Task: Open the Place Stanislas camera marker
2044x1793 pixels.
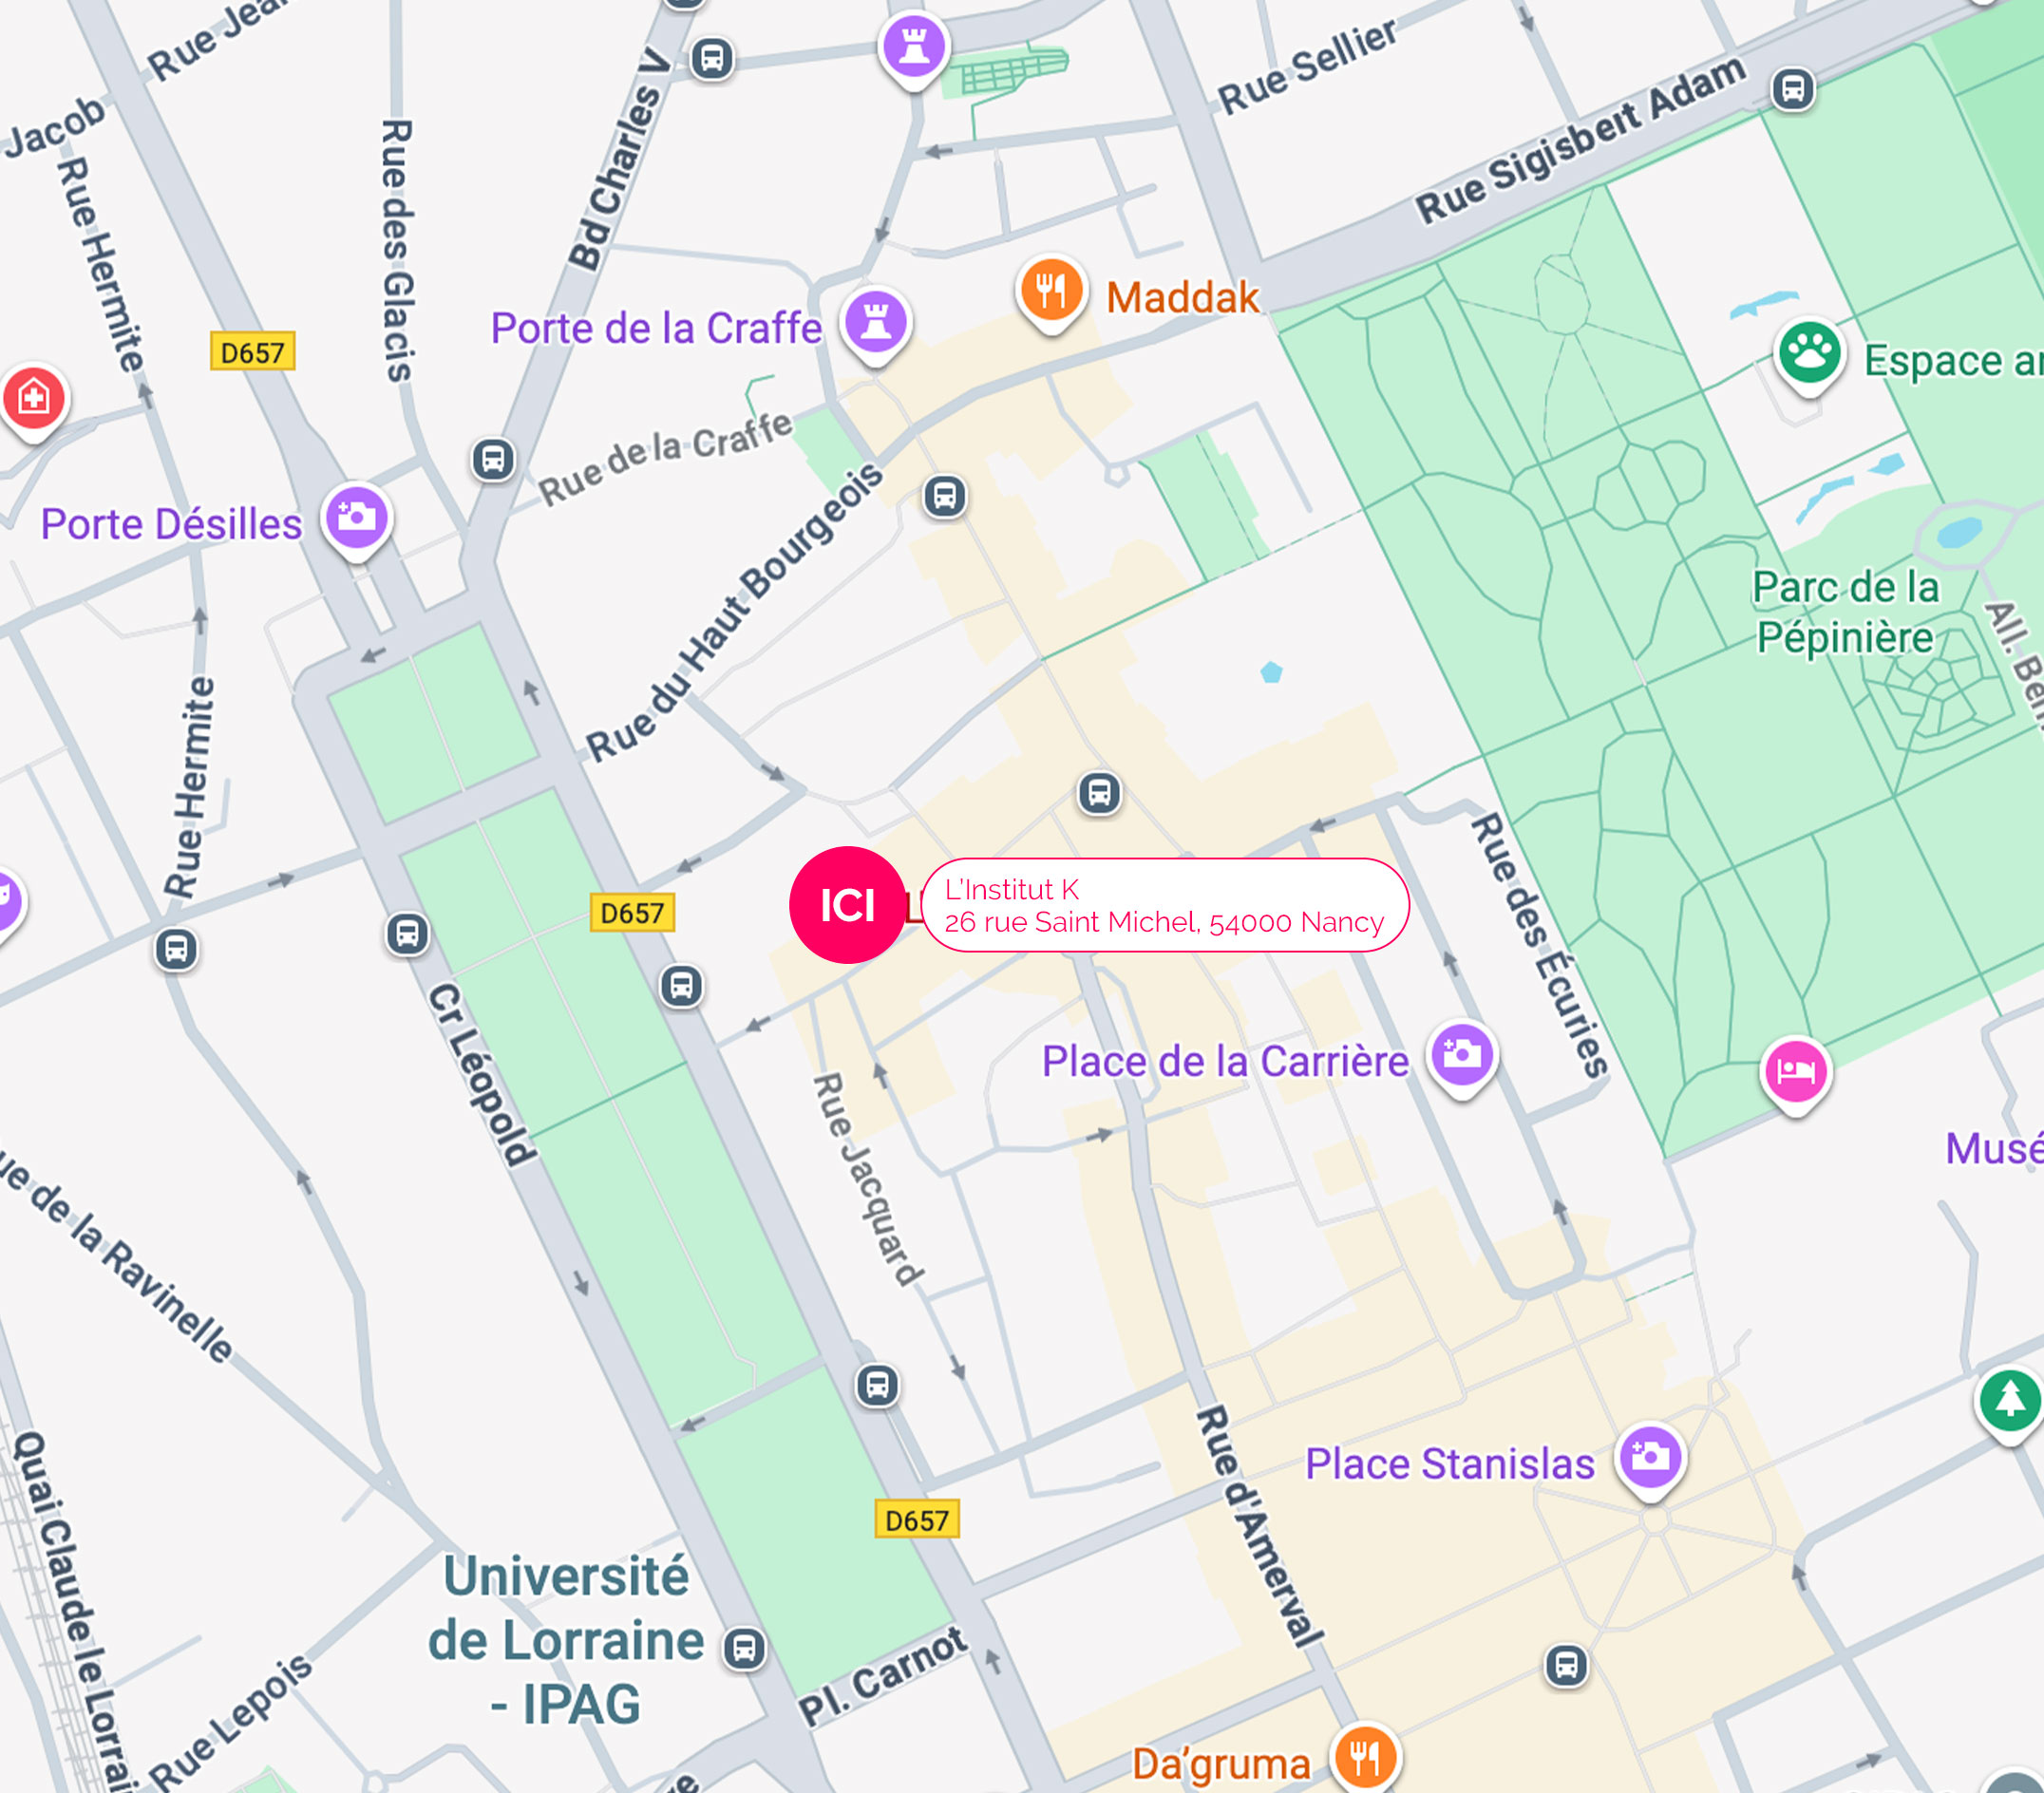Action: [1650, 1459]
